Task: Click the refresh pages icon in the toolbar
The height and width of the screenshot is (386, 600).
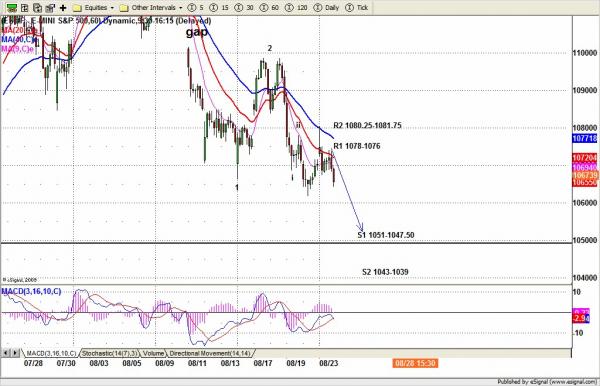Action: [37, 8]
